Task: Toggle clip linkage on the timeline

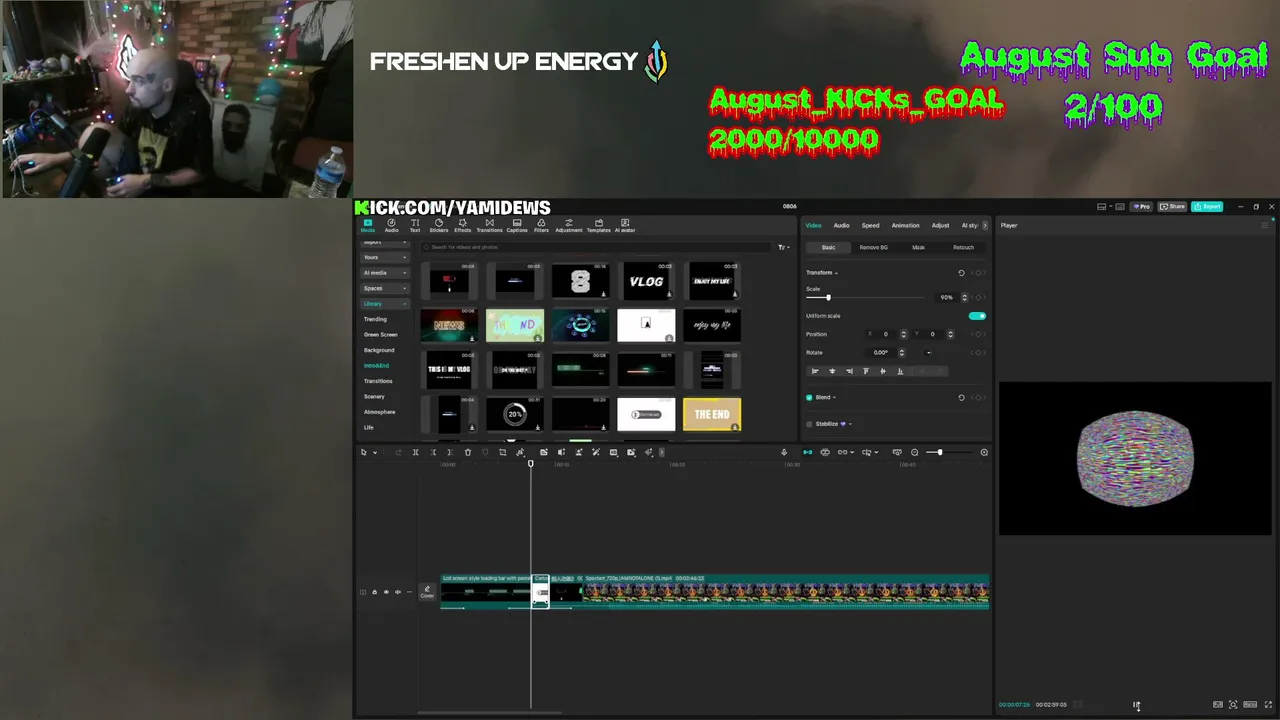Action: tap(843, 453)
